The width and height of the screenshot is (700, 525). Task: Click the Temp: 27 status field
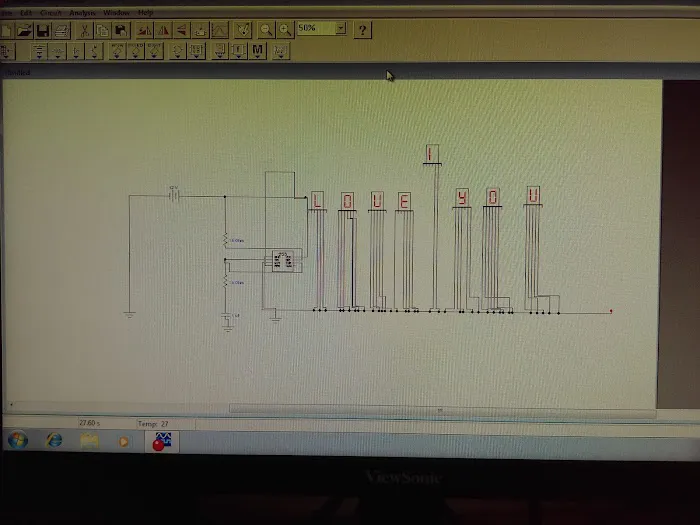(x=166, y=423)
